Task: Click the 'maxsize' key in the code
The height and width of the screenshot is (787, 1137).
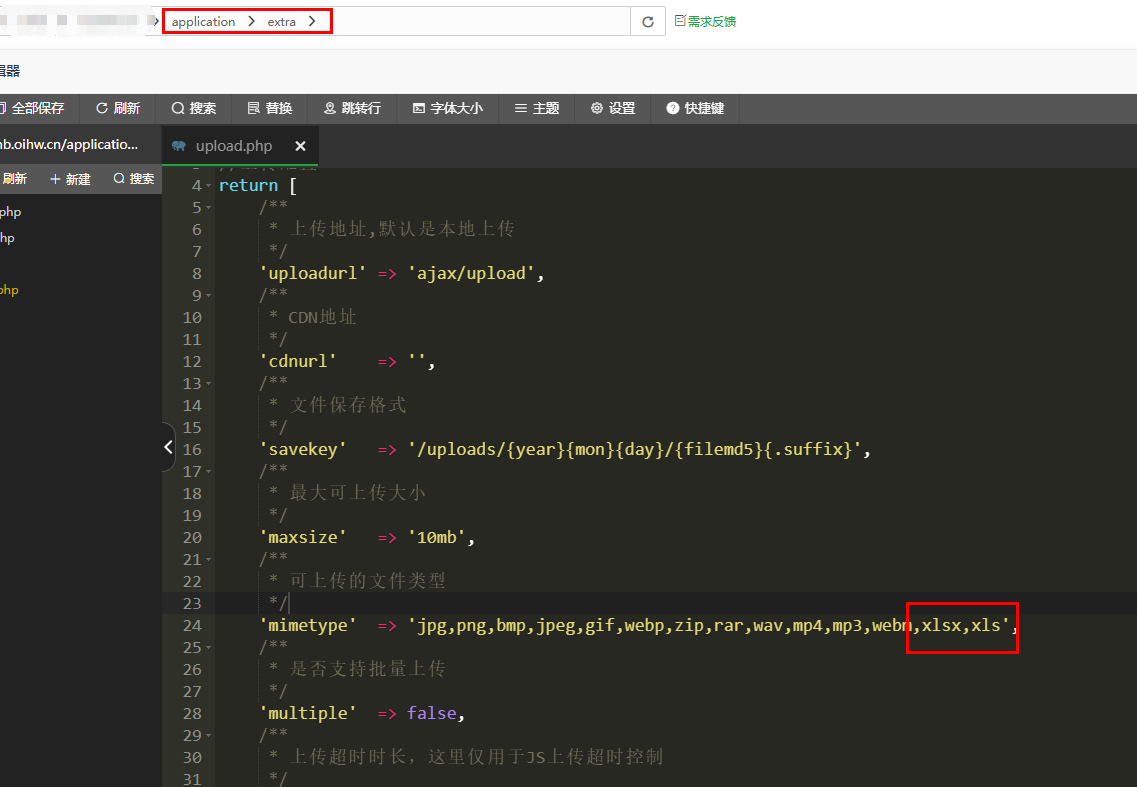Action: 303,537
